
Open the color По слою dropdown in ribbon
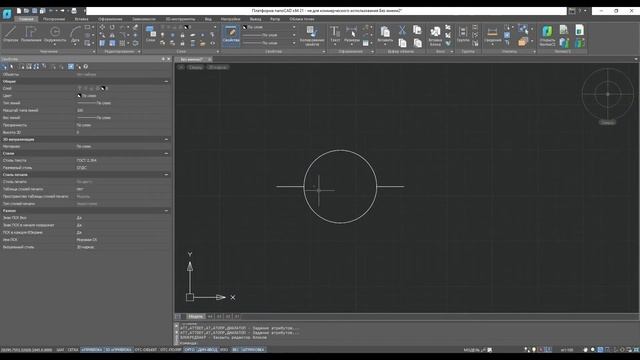[294, 27]
